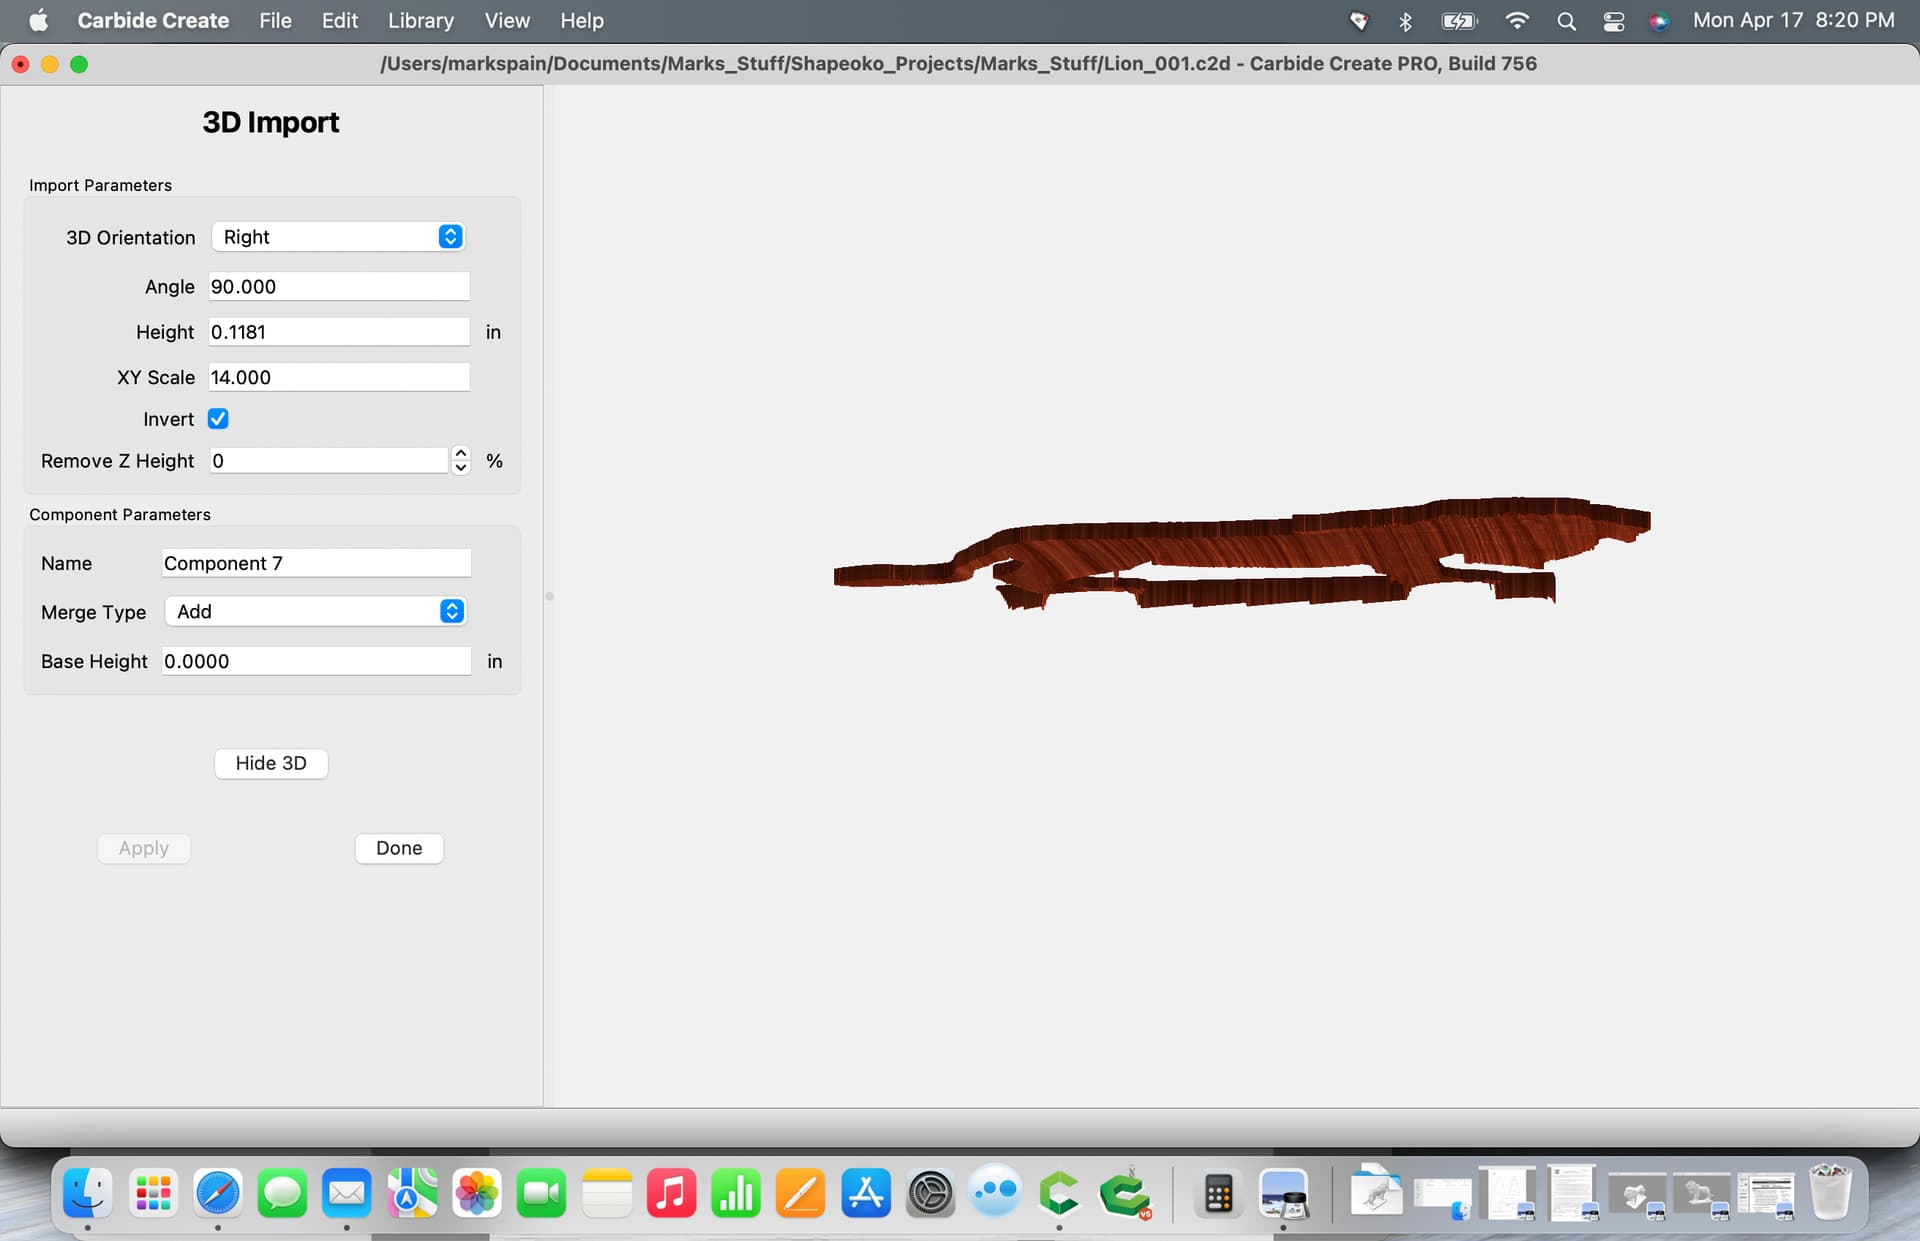
Task: Open Messages from the Dock
Action: 282,1193
